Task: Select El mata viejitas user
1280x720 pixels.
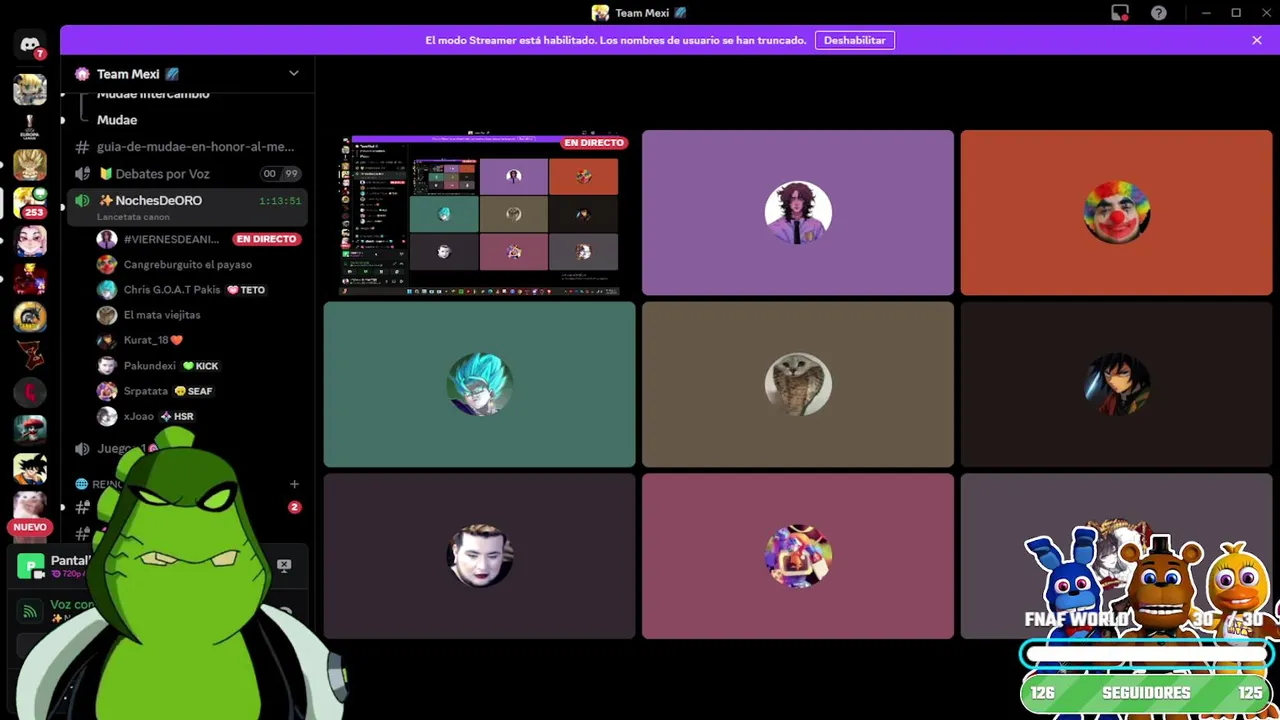Action: (x=200, y=315)
